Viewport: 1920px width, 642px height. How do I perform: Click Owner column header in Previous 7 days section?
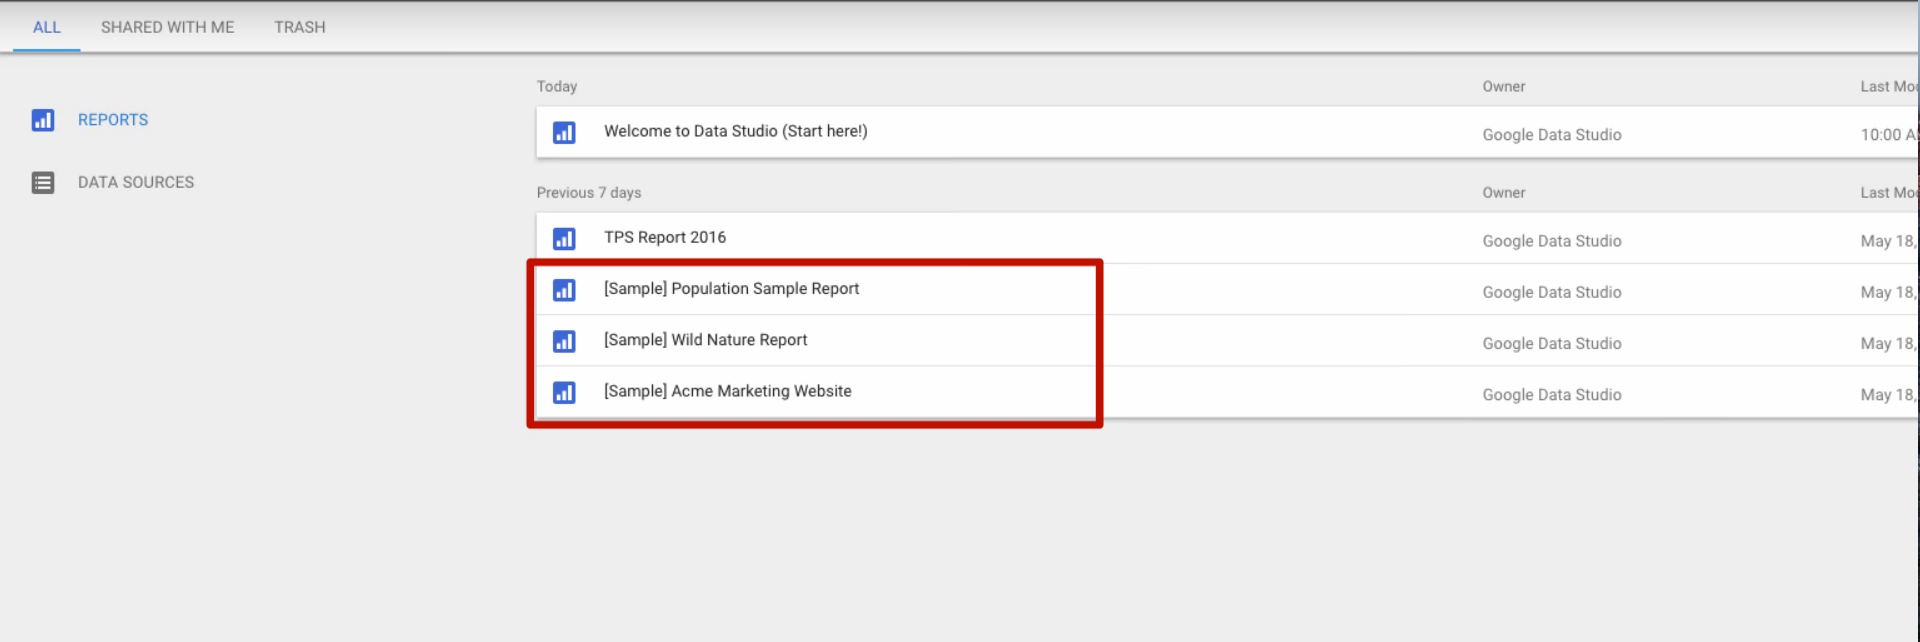click(1504, 193)
